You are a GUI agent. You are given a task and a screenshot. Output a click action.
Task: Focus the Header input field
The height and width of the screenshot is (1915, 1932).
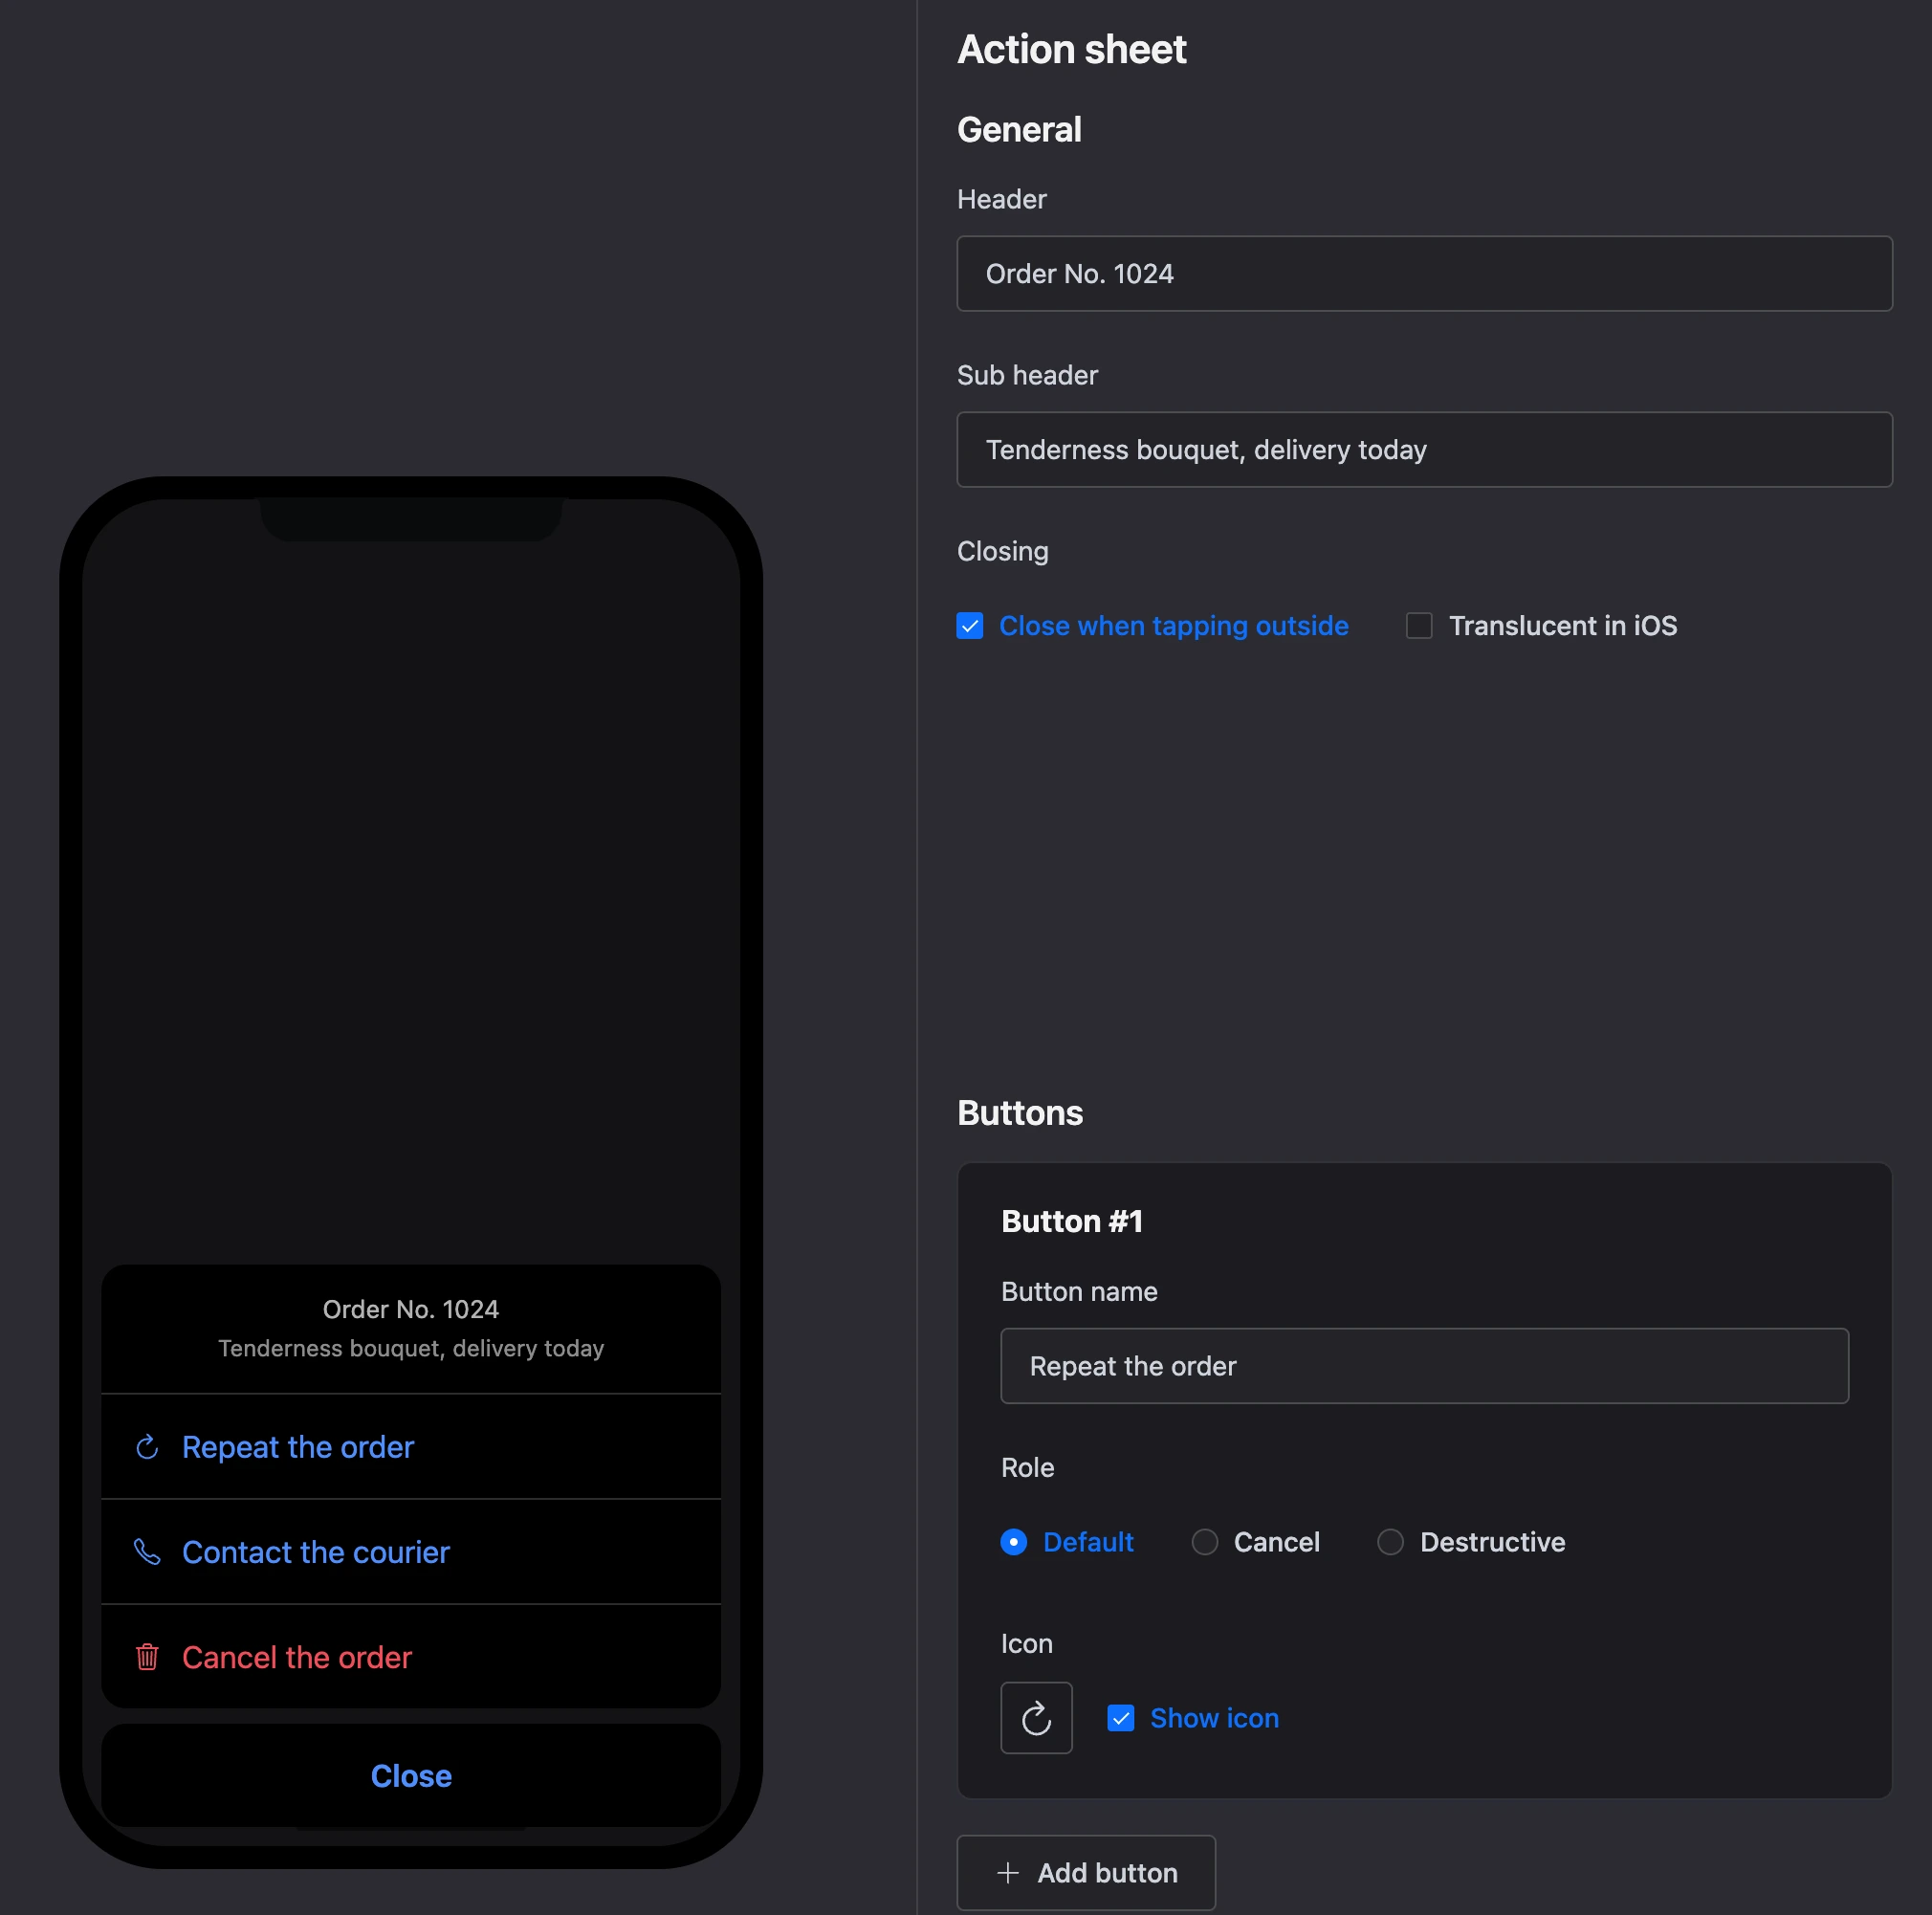[x=1424, y=274]
